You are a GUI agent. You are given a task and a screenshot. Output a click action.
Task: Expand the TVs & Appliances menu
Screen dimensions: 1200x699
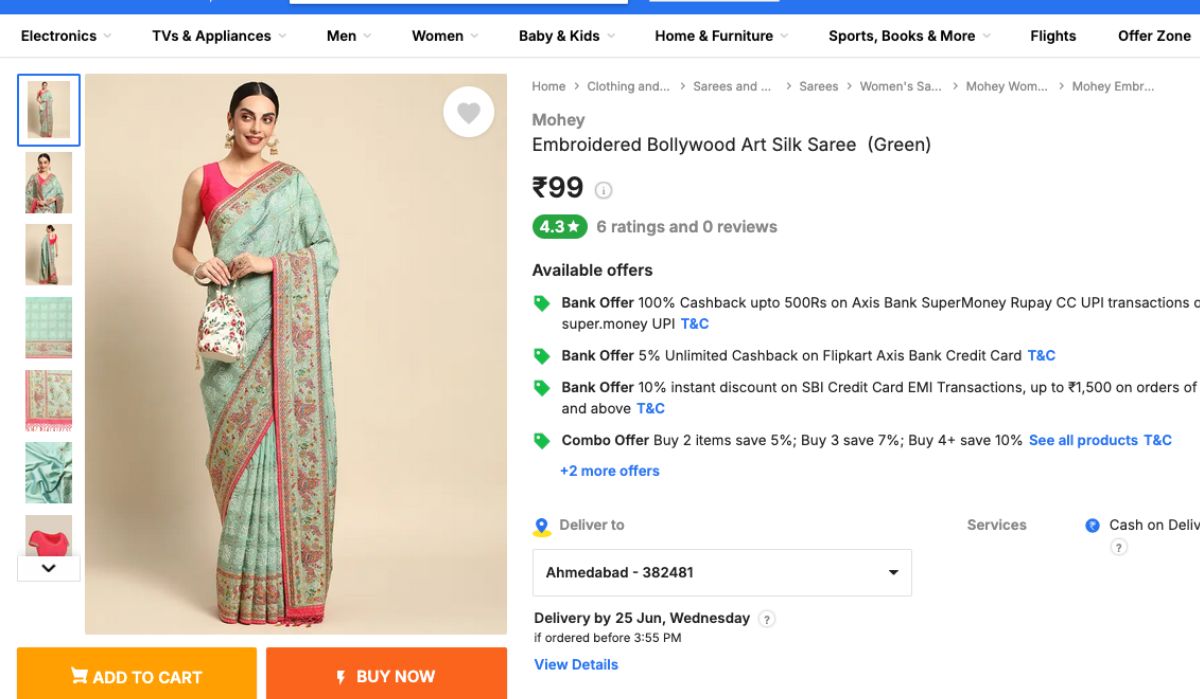pos(219,36)
